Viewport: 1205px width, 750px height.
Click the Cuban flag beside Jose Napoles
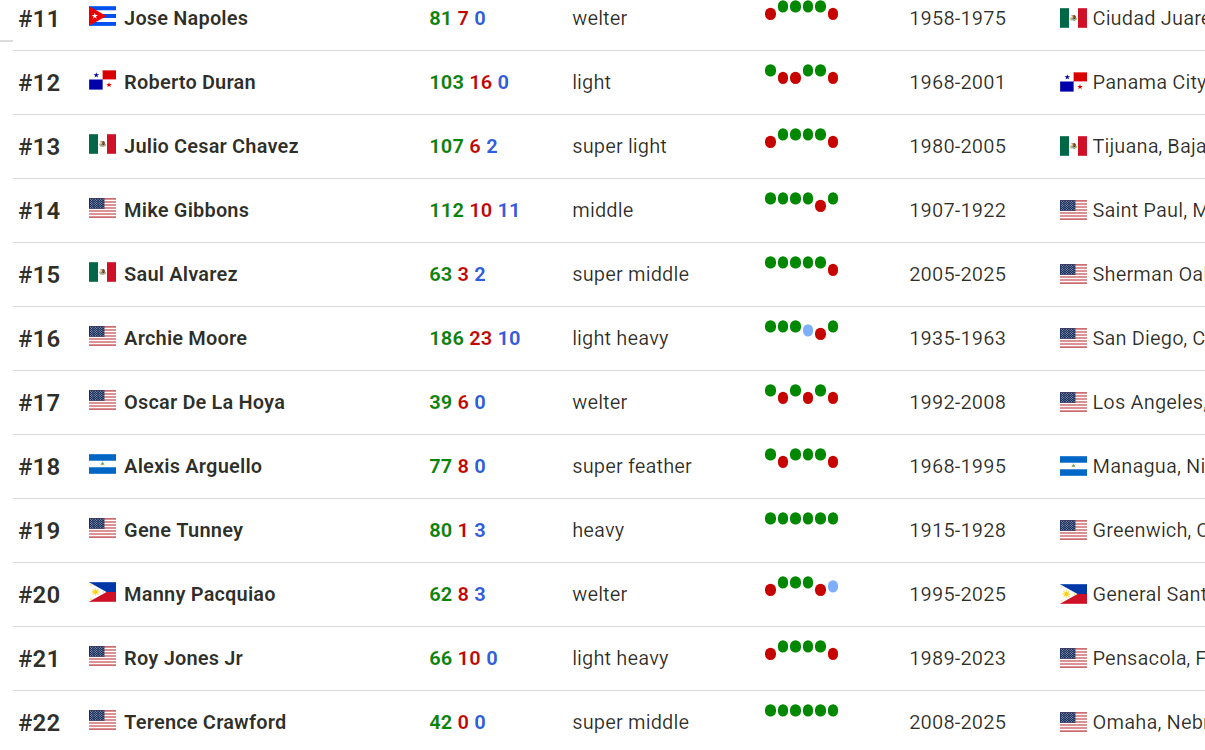[x=102, y=17]
